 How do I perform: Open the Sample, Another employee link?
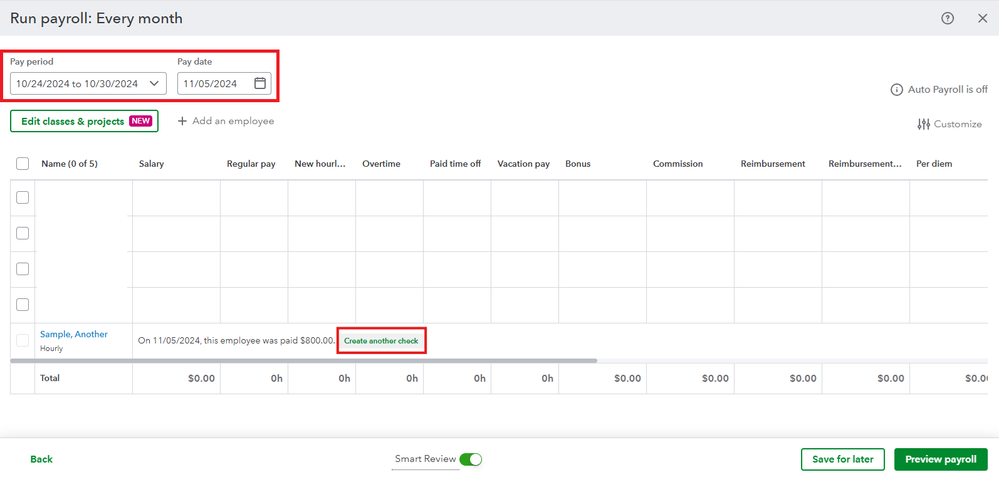coord(74,334)
